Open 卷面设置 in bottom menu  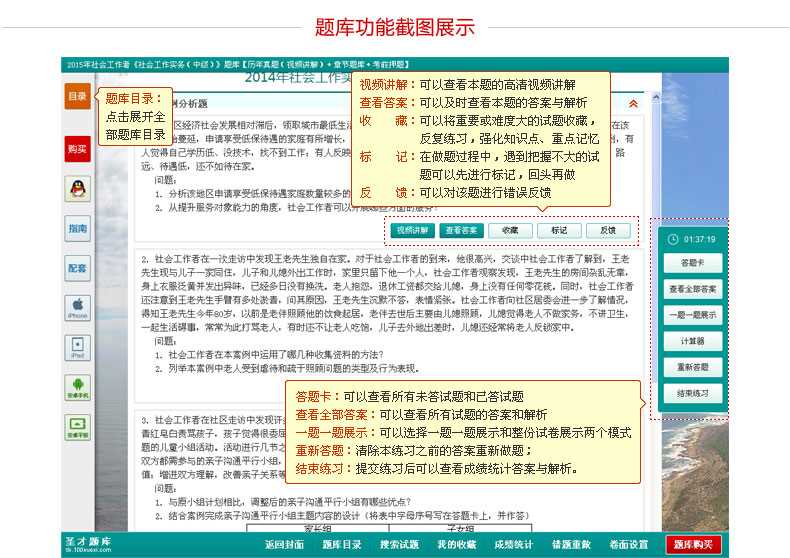(x=629, y=544)
